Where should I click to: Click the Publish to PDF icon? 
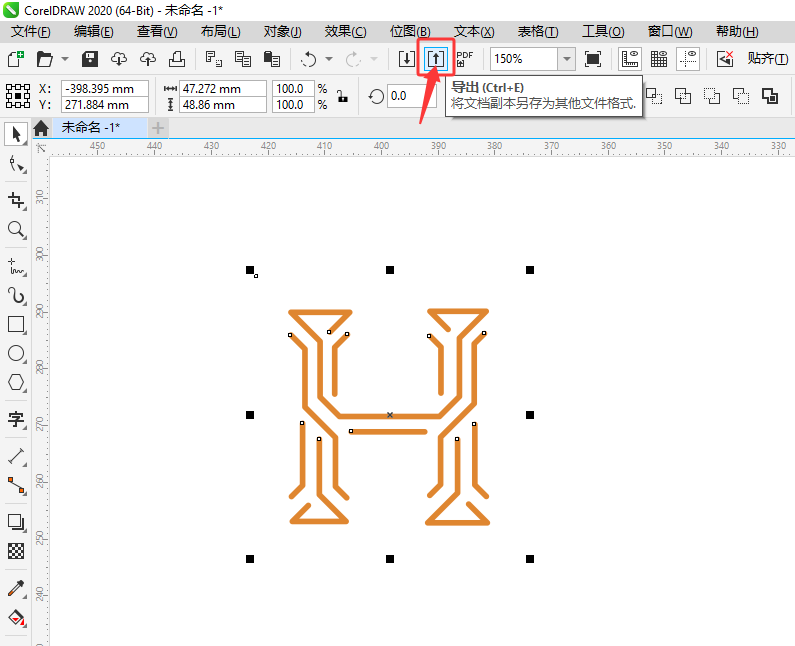[x=464, y=59]
